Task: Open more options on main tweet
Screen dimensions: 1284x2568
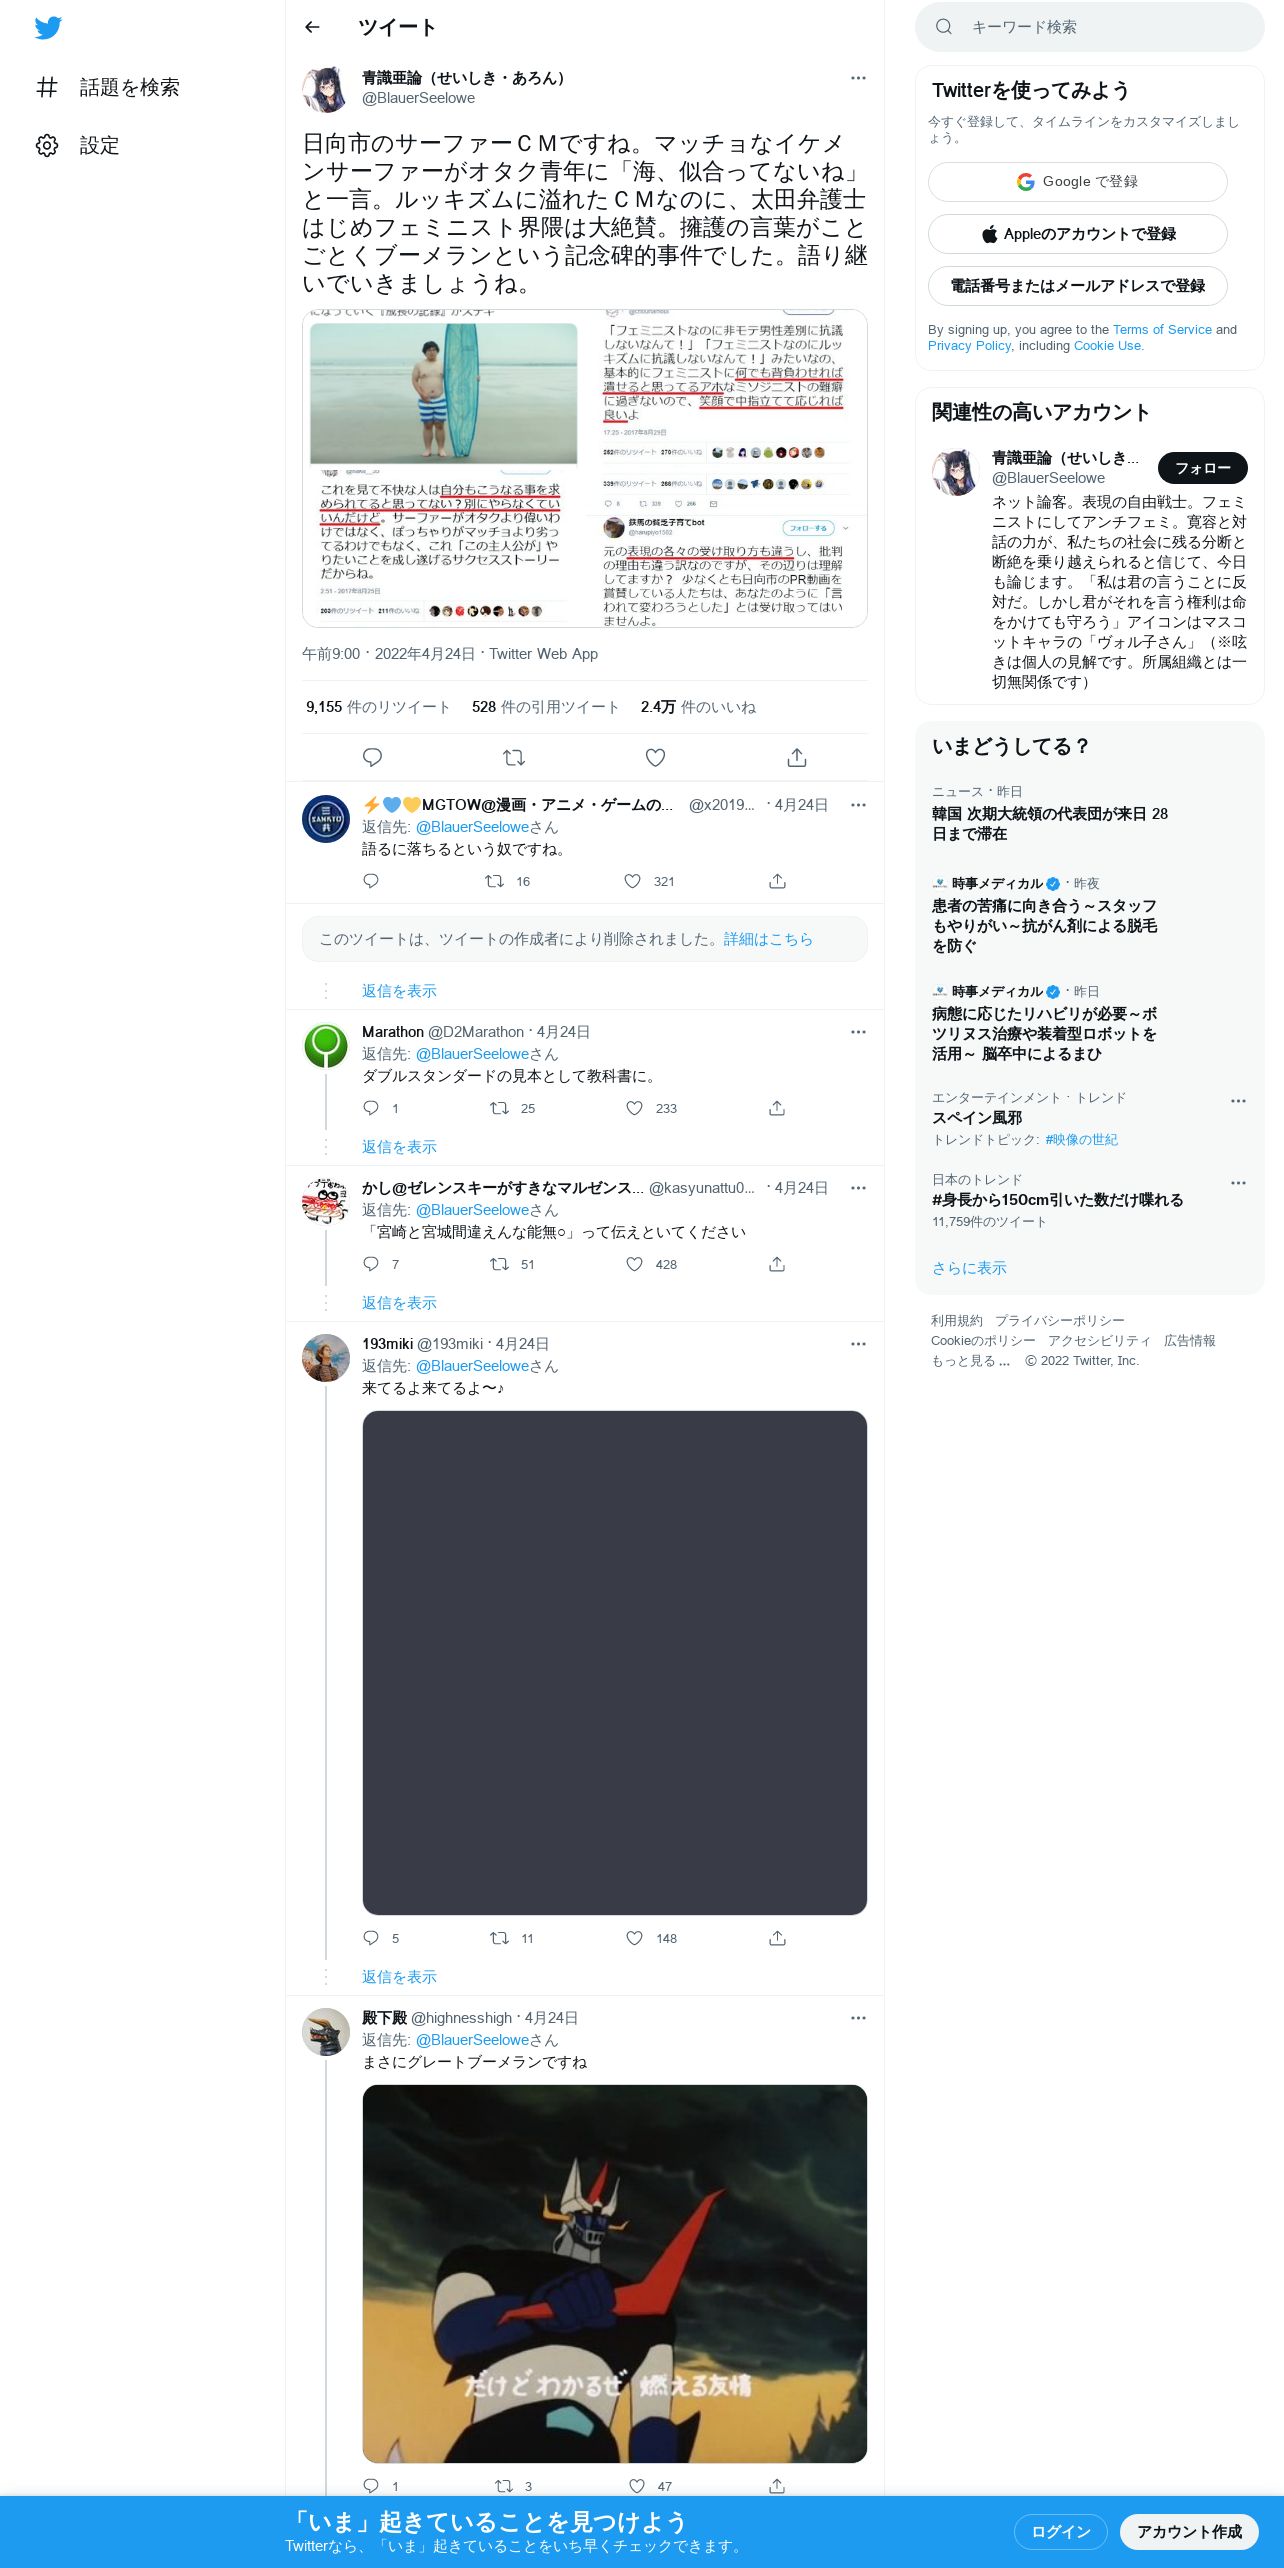Action: pyautogui.click(x=858, y=78)
